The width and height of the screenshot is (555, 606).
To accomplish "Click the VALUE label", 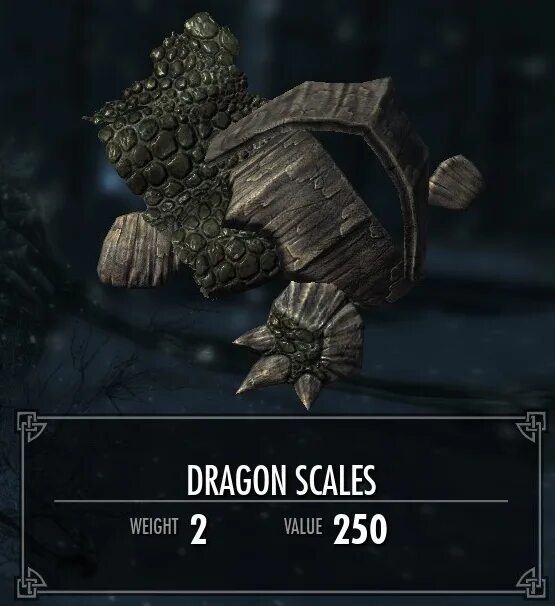I will 303,526.
